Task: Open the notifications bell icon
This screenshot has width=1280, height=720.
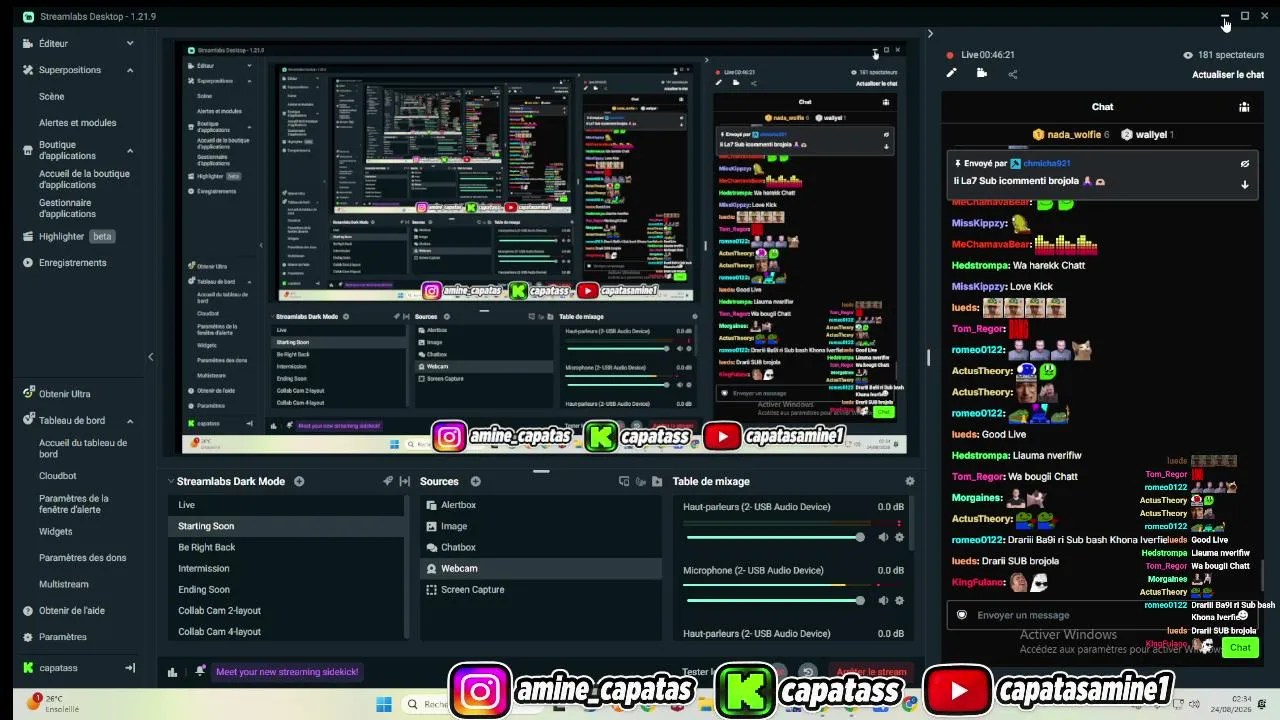Action: [x=200, y=671]
